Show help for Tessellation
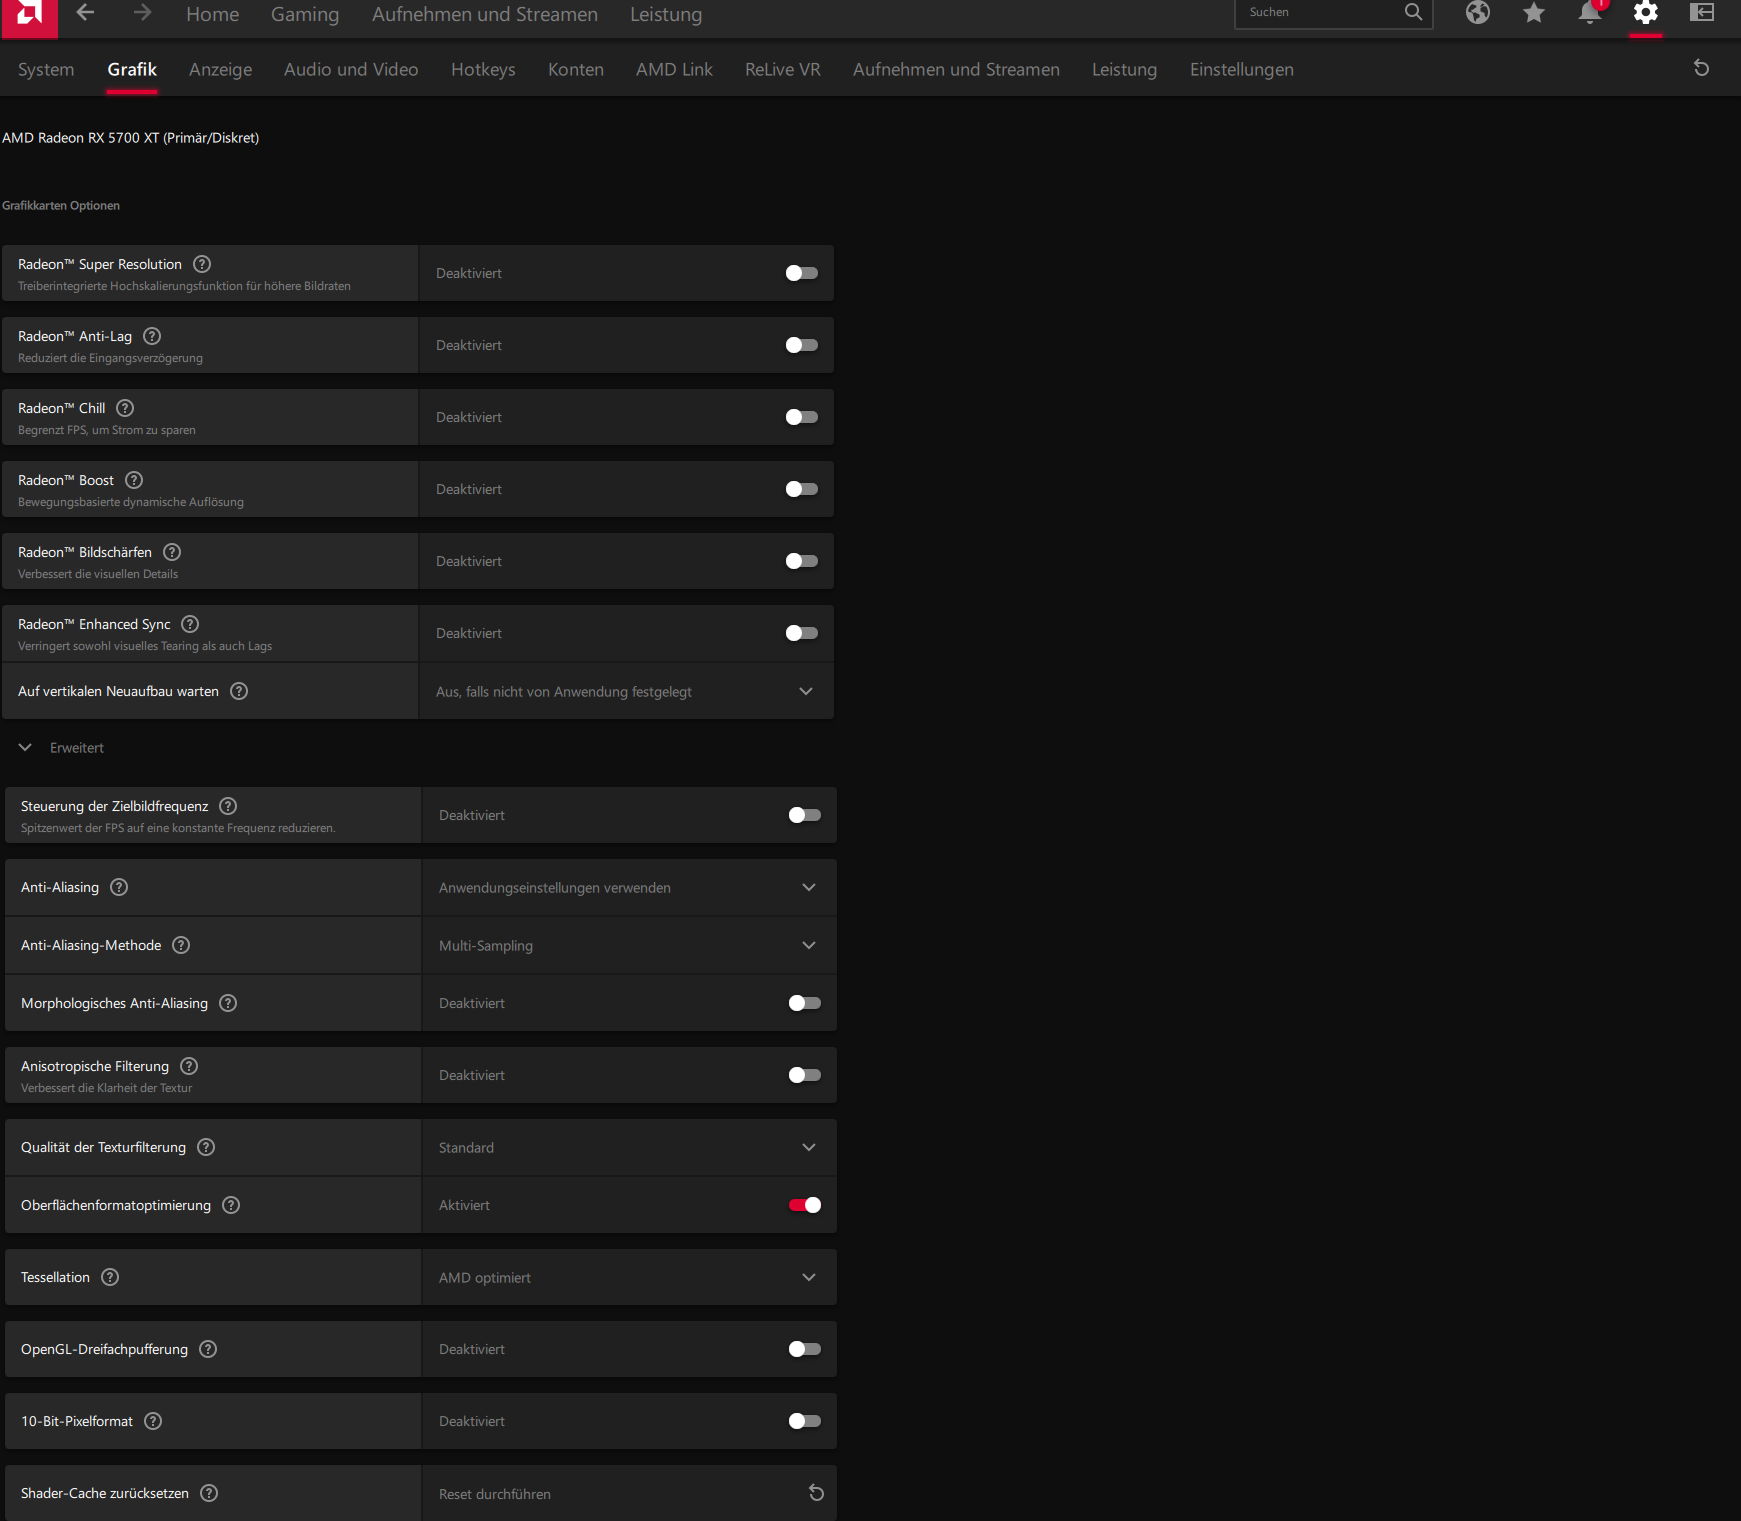The height and width of the screenshot is (1521, 1741). pos(110,1277)
